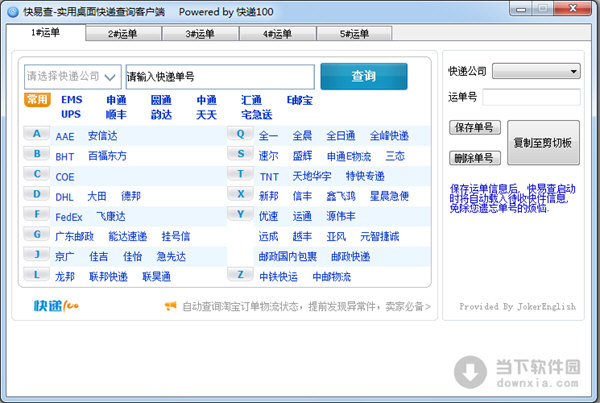Click the letter D index badge
Screen dimensions: 600x403
[x=37, y=194]
